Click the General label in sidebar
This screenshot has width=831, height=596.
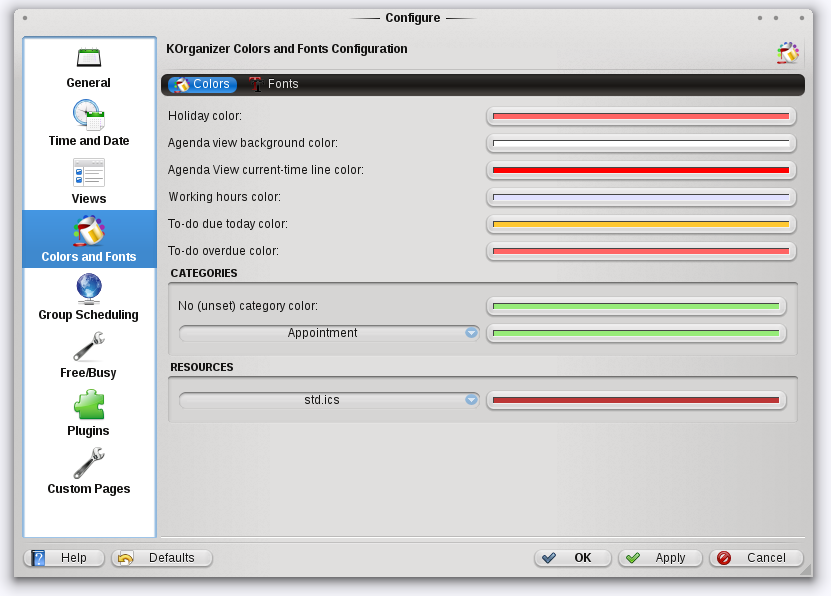pos(89,83)
